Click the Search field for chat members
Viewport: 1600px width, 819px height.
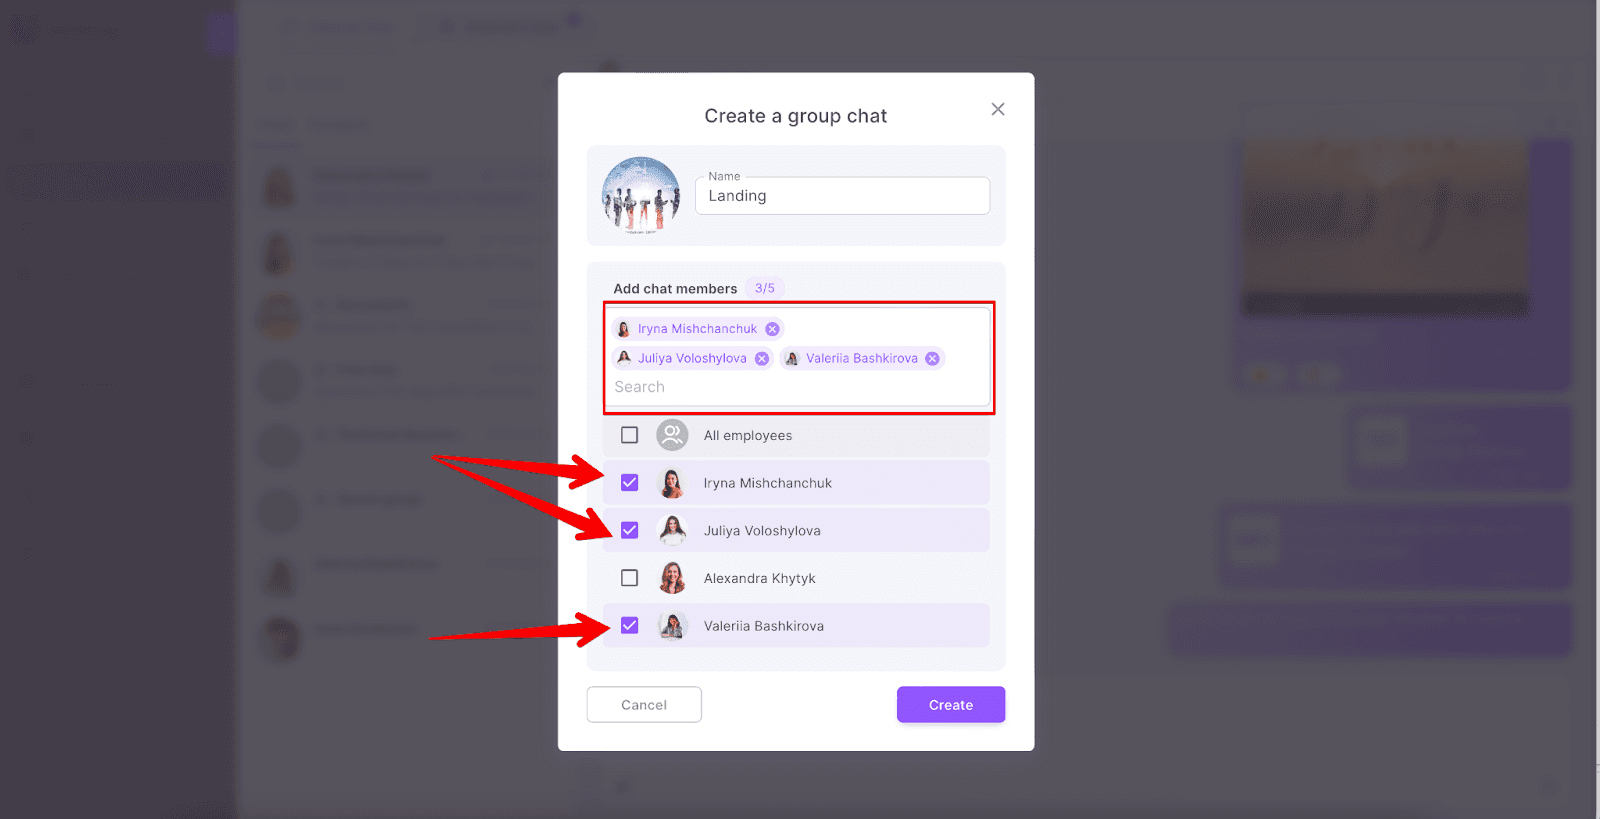[x=798, y=387]
